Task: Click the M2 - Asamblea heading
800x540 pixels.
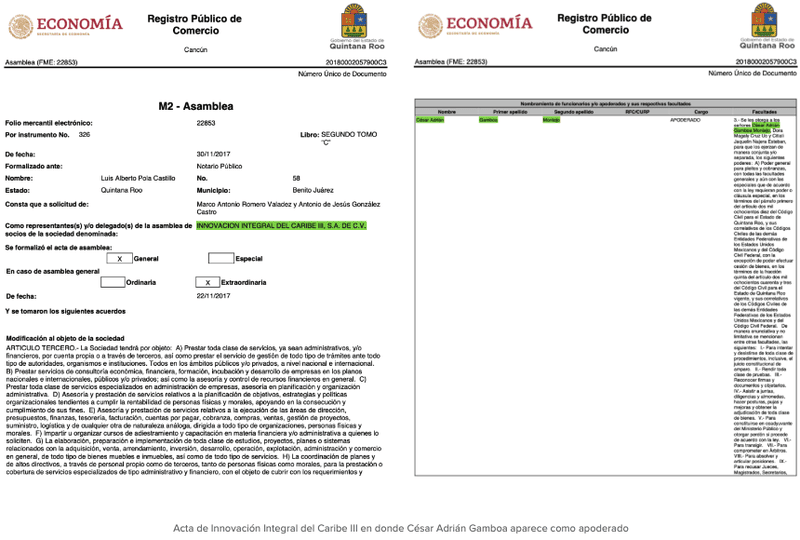Action: (x=196, y=106)
